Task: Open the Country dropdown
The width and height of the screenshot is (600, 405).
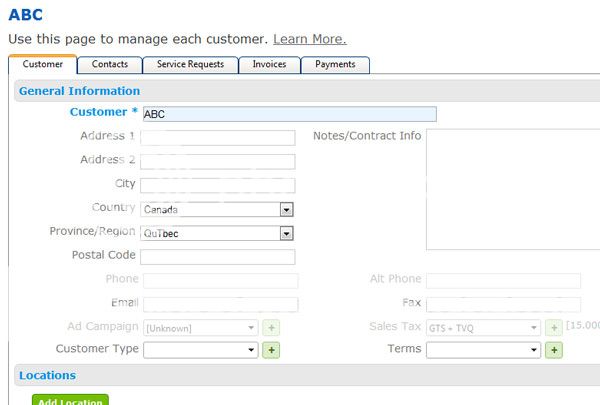Action: (x=286, y=210)
